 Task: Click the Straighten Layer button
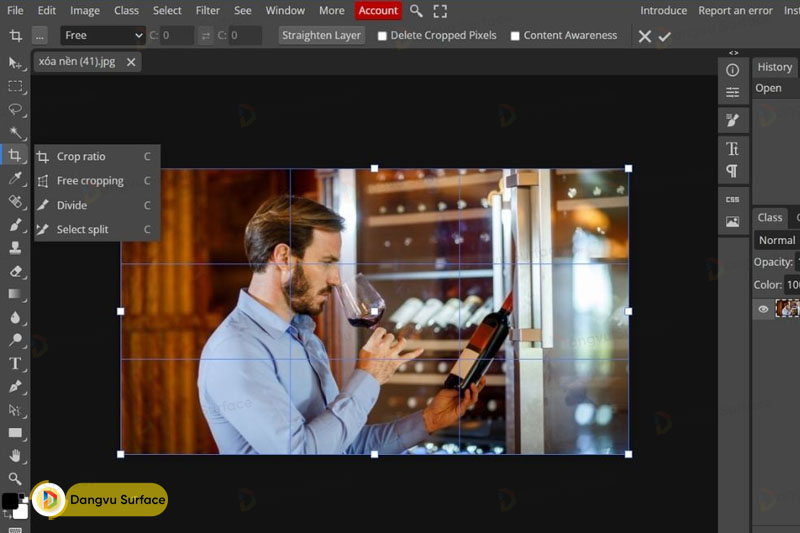(321, 35)
